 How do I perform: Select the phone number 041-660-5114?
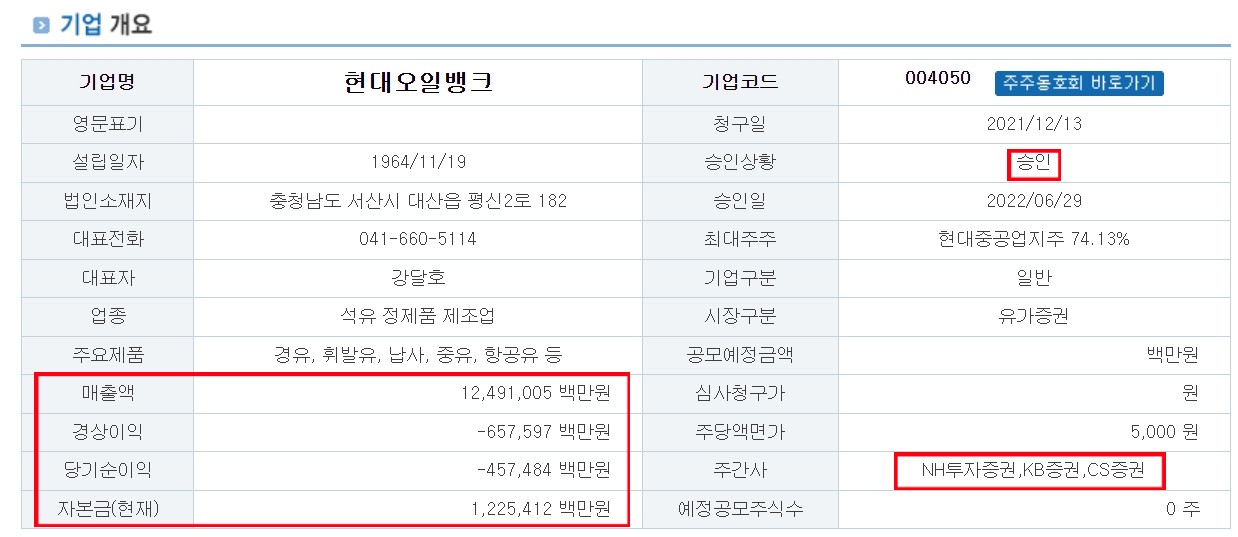[x=418, y=240]
